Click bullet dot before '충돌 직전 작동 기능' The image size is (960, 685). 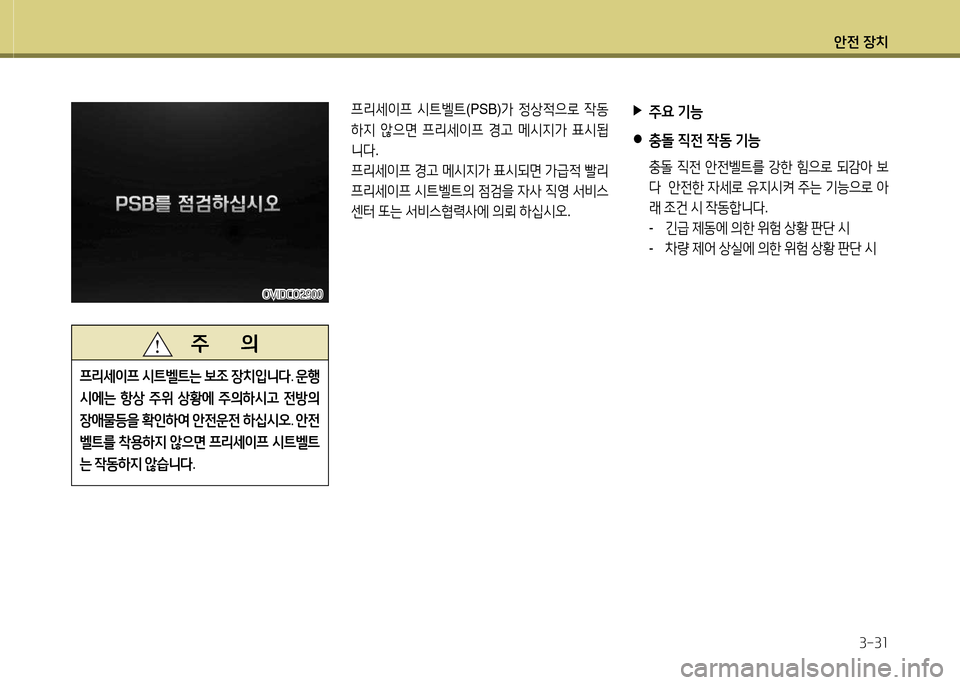point(637,140)
